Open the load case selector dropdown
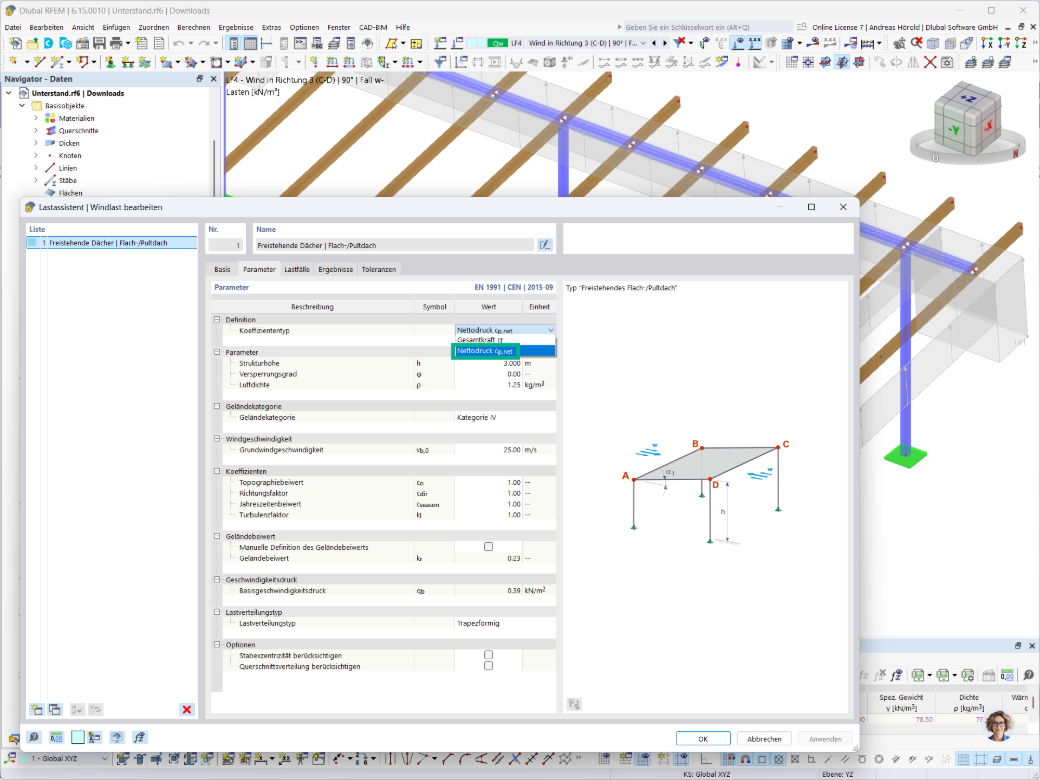The height and width of the screenshot is (780, 1040). [x=643, y=43]
